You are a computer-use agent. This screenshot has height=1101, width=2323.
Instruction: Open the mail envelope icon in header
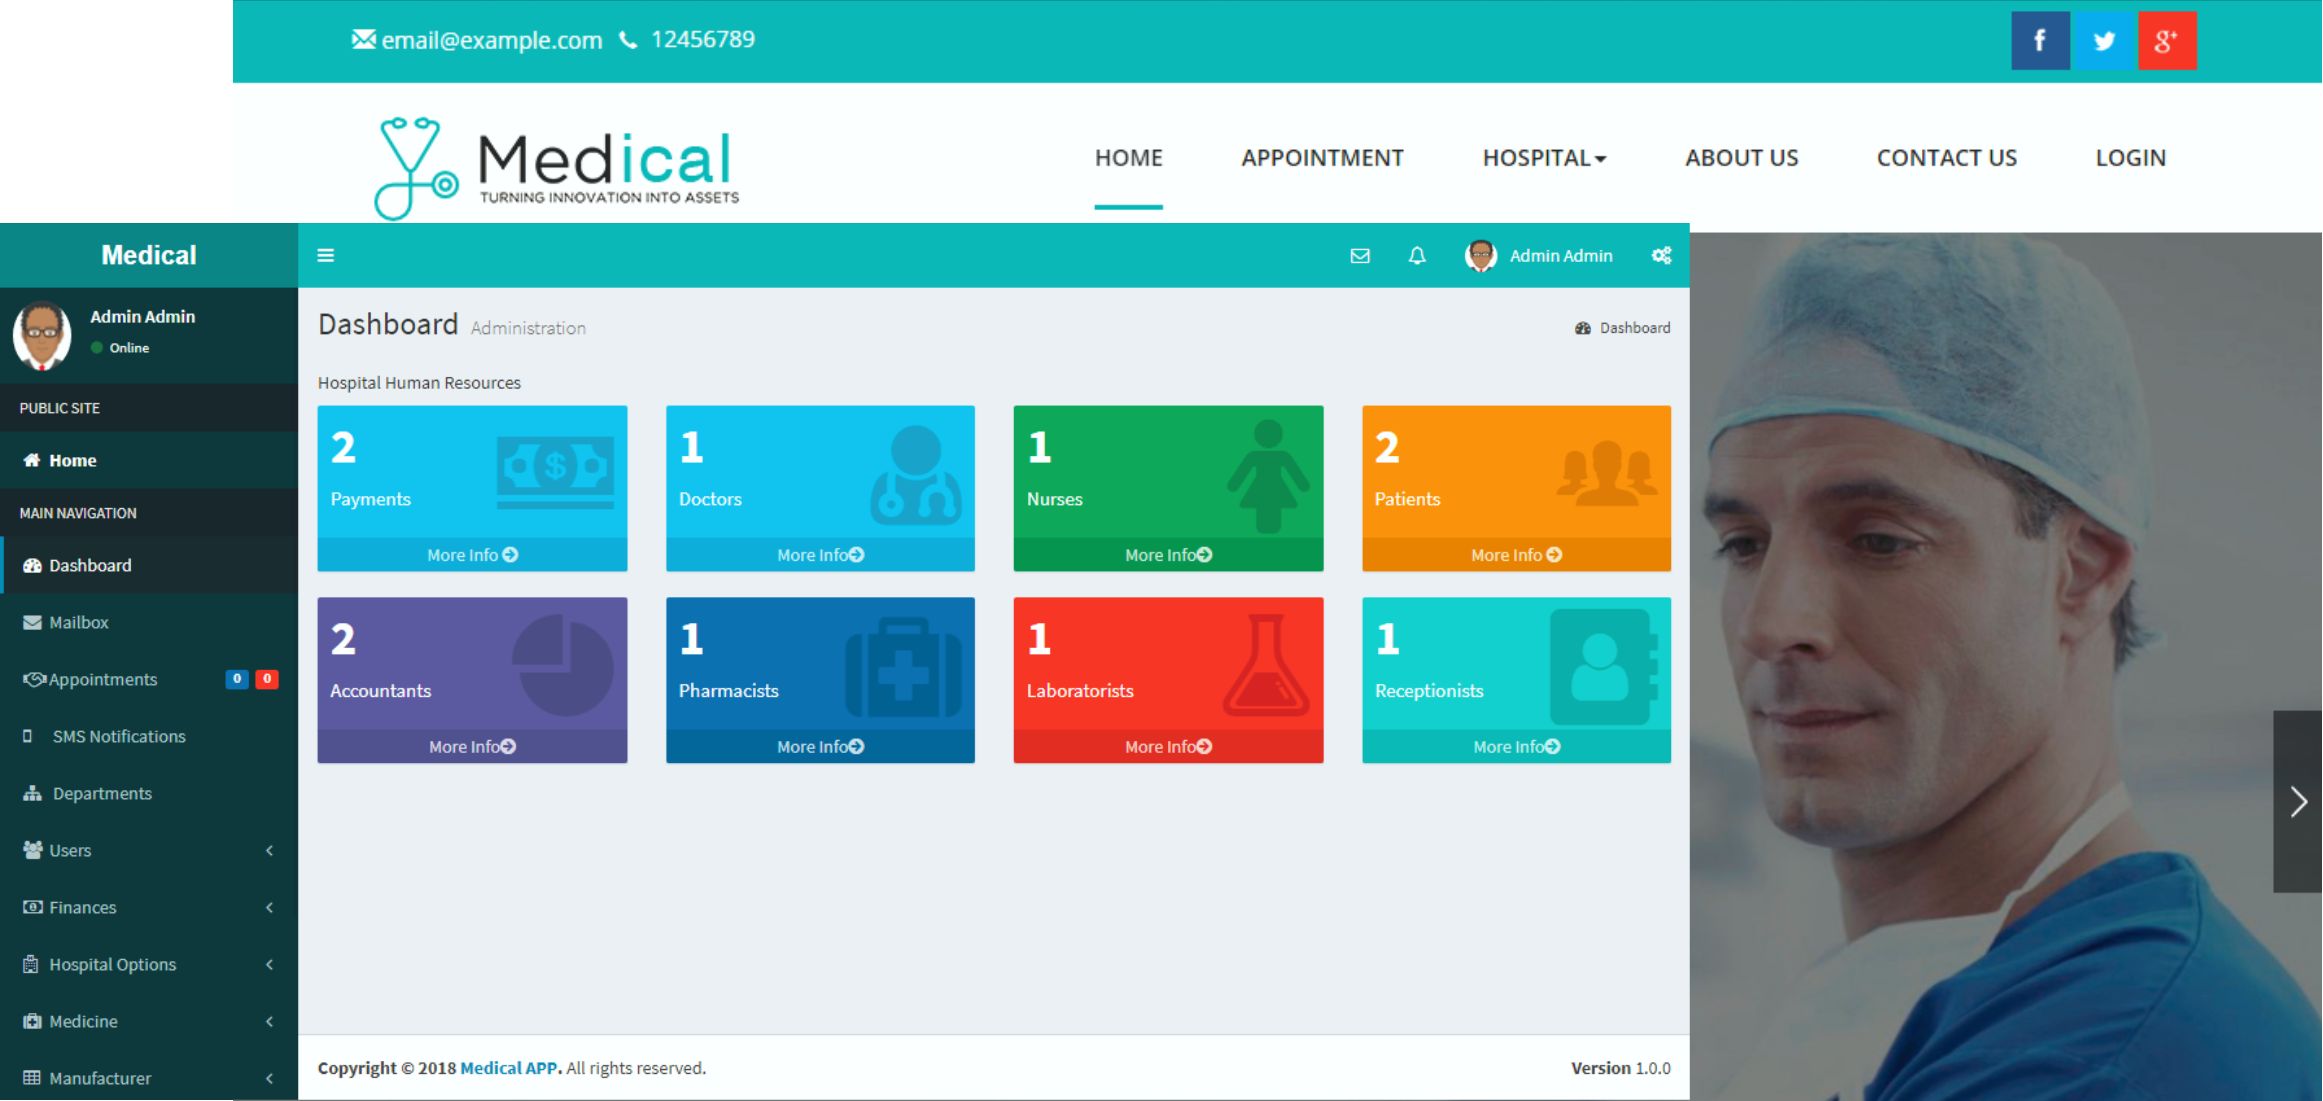click(x=1359, y=256)
